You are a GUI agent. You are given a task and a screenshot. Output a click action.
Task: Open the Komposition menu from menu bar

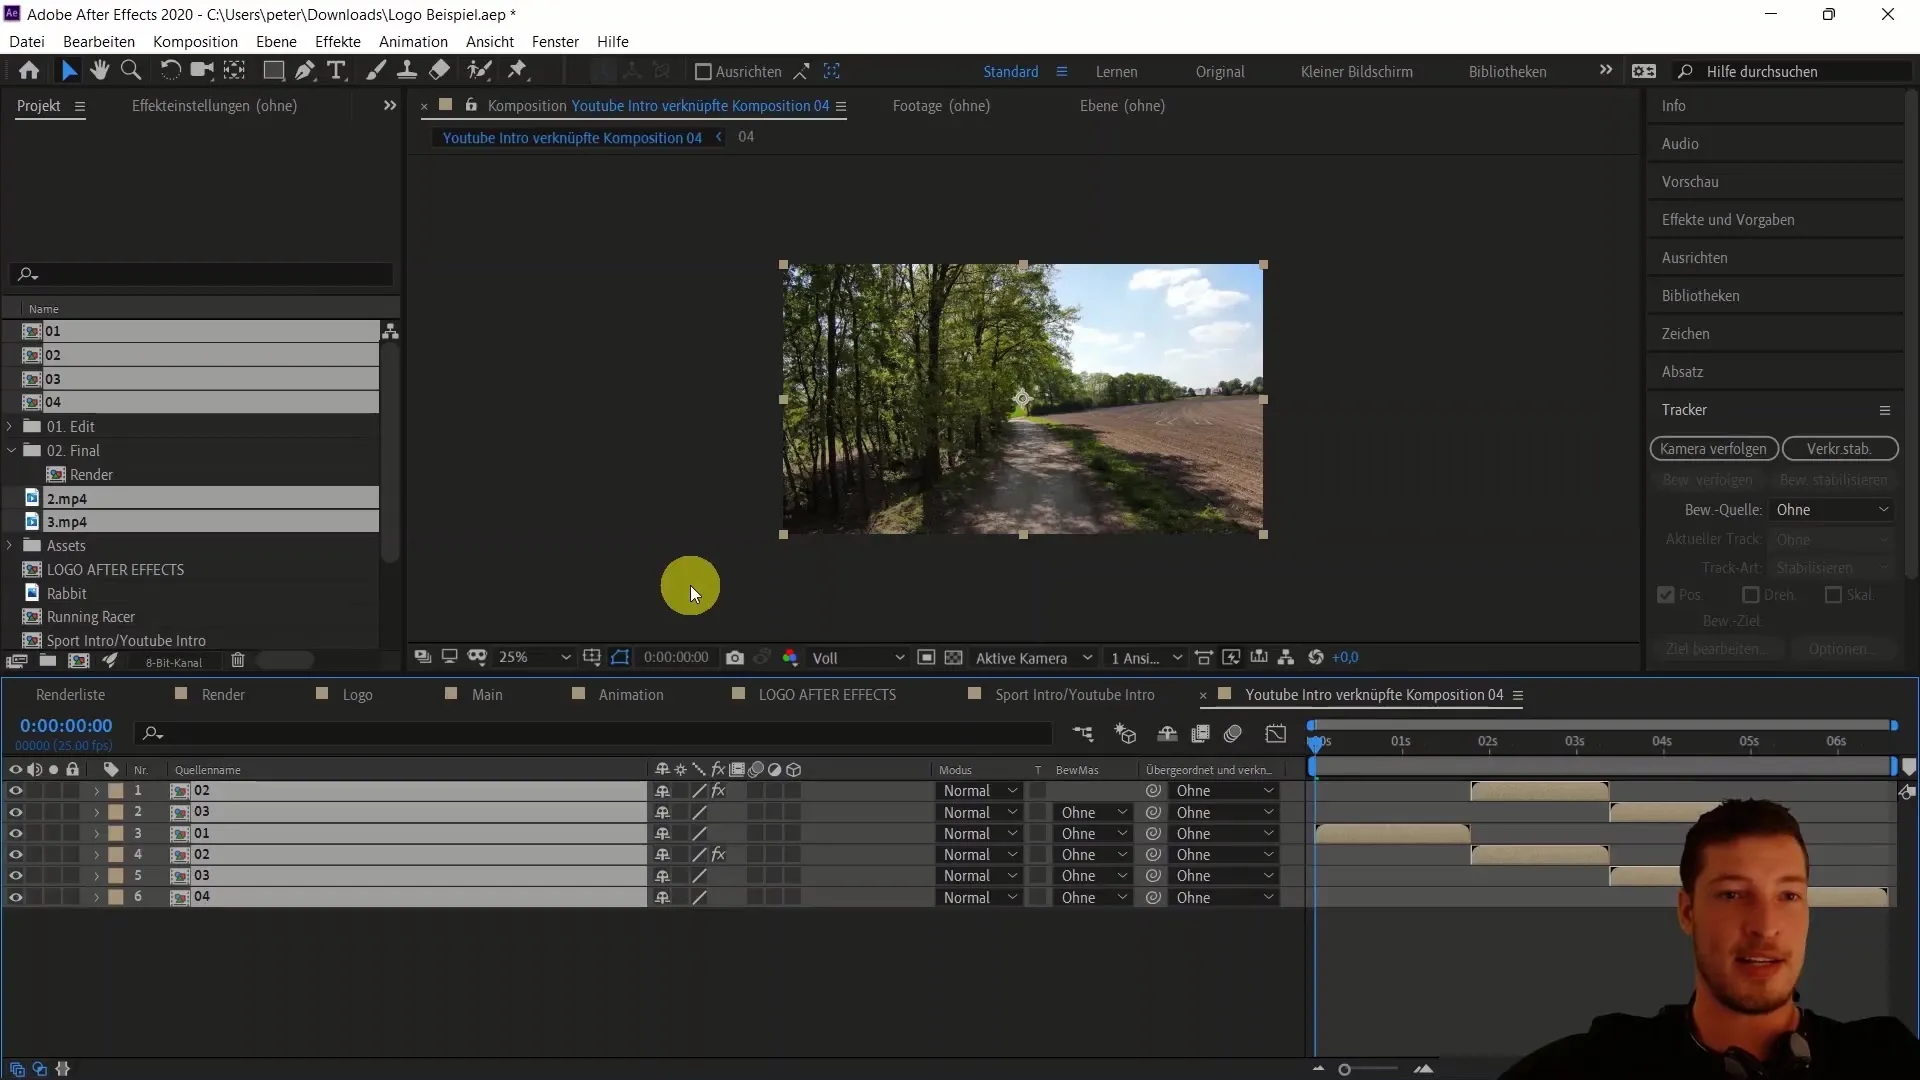(x=195, y=41)
